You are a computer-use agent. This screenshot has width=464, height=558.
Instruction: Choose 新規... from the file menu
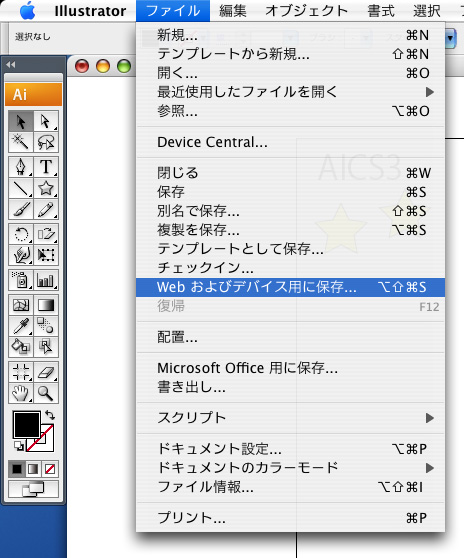point(290,35)
